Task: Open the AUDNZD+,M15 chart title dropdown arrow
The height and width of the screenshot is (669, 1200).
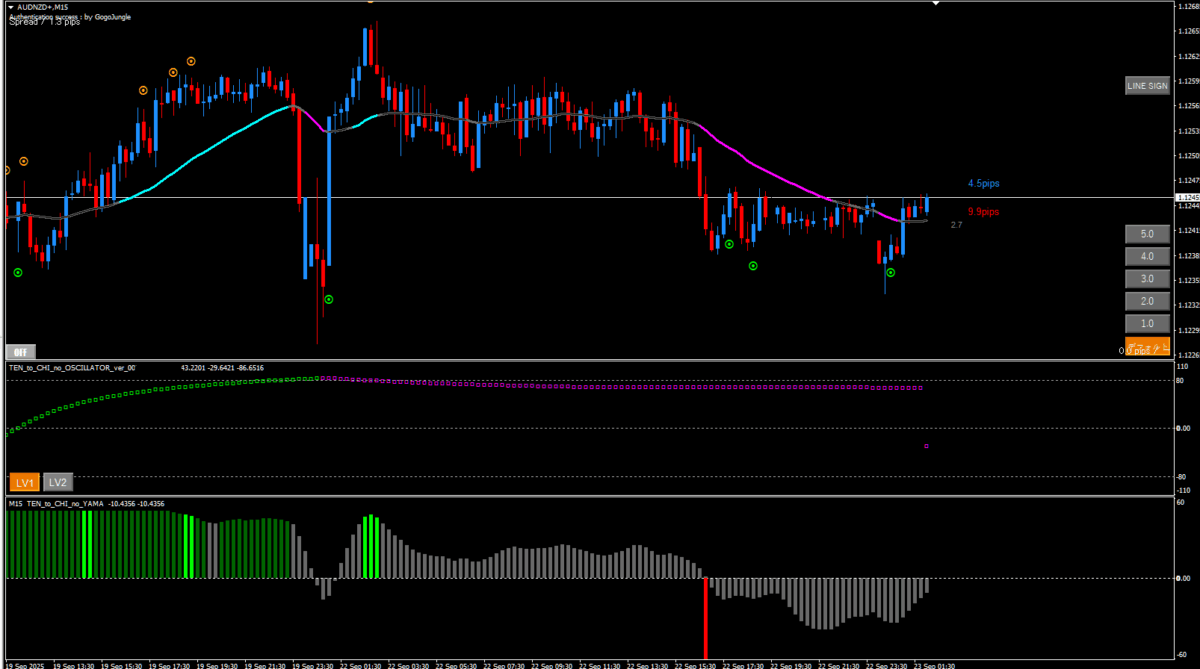Action: pos(10,7)
